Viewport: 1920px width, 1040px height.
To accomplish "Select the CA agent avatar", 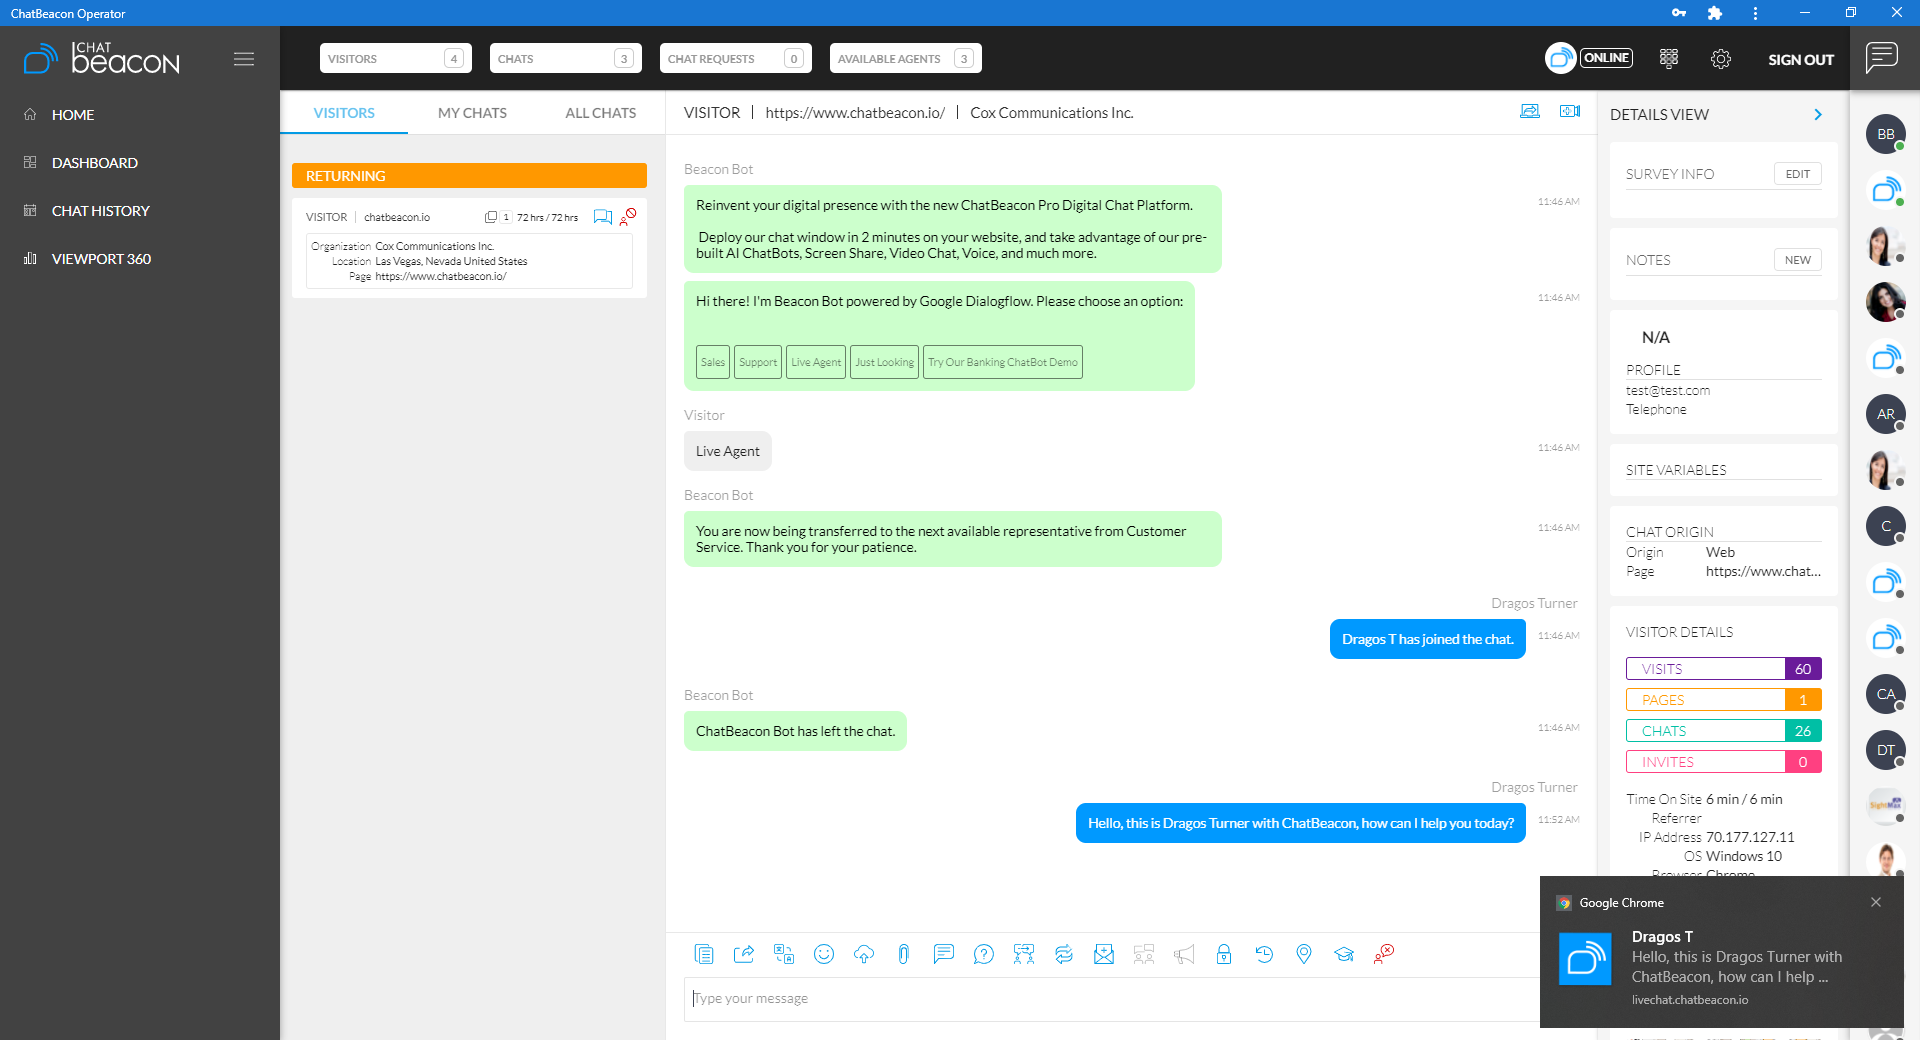I will tap(1886, 694).
